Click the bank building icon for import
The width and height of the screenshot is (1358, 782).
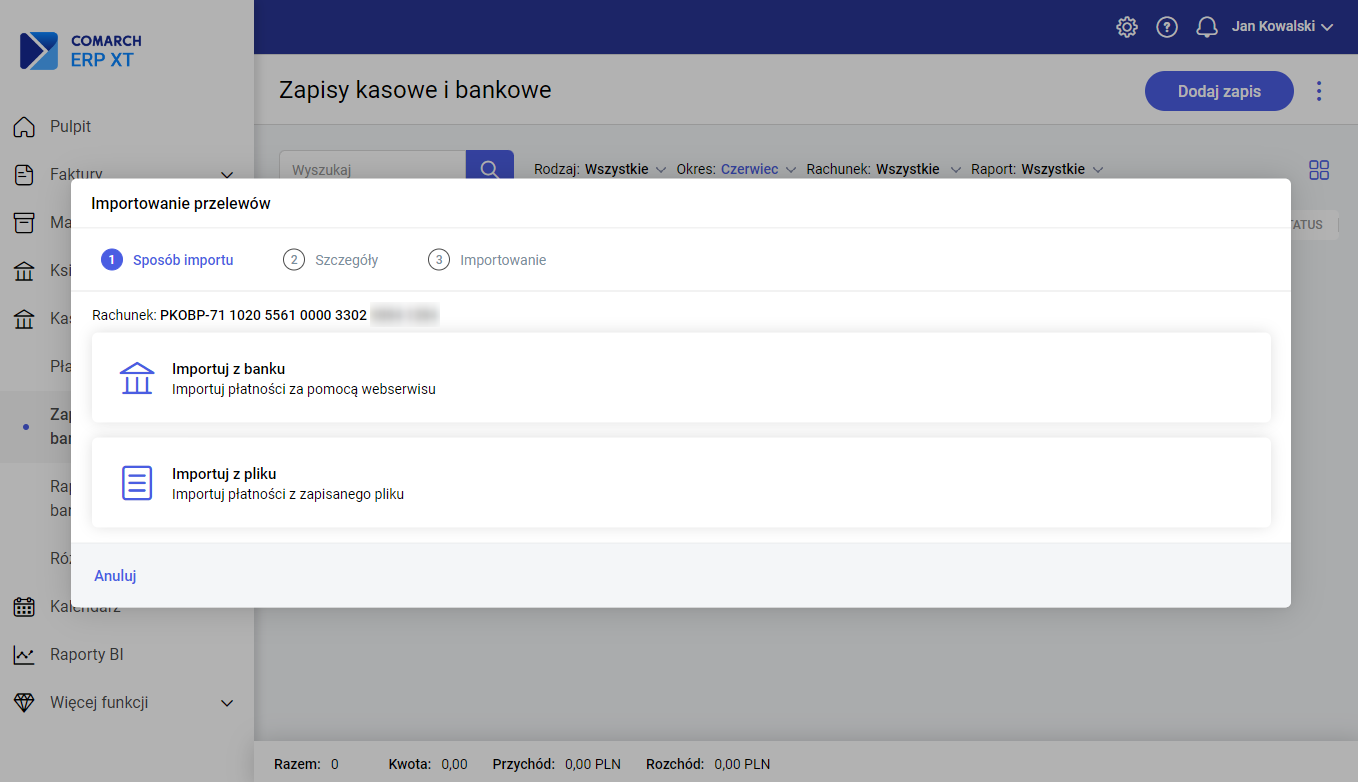click(137, 378)
